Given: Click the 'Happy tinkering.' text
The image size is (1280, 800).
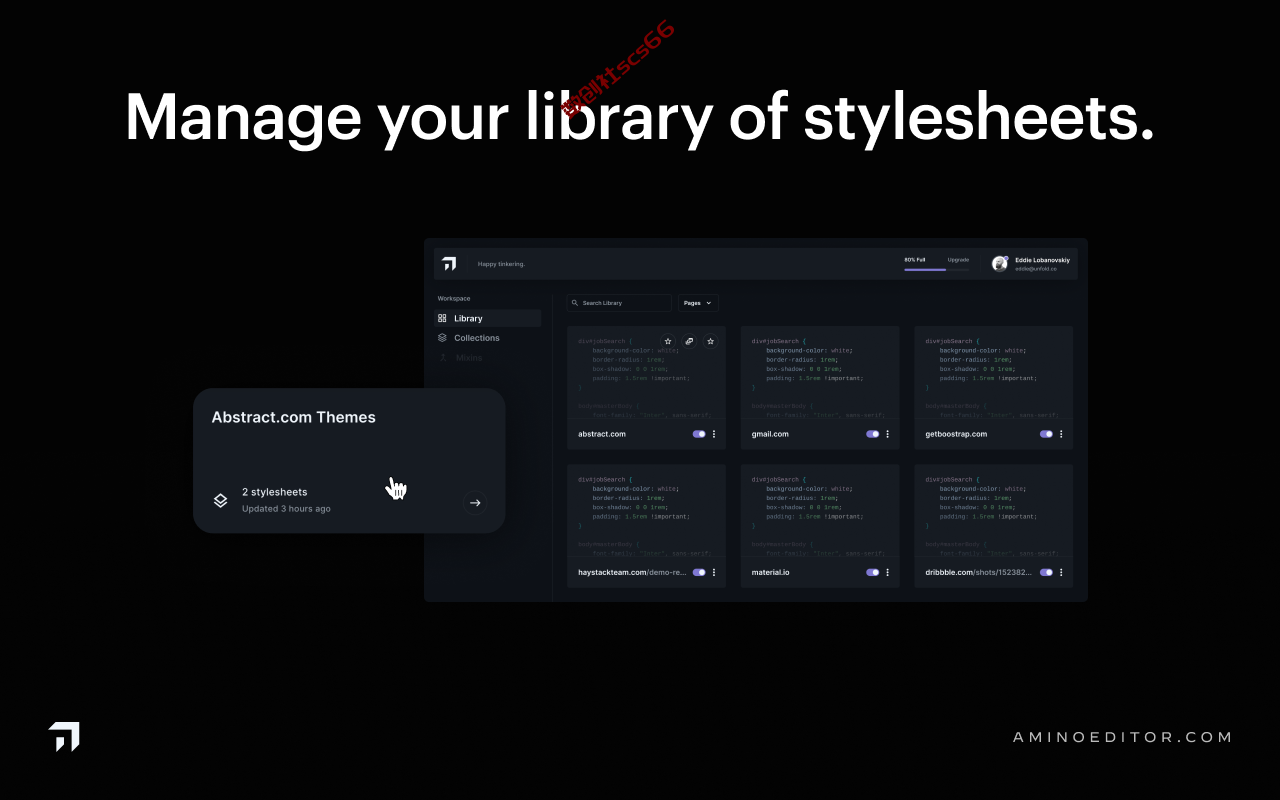Looking at the screenshot, I should coord(501,264).
